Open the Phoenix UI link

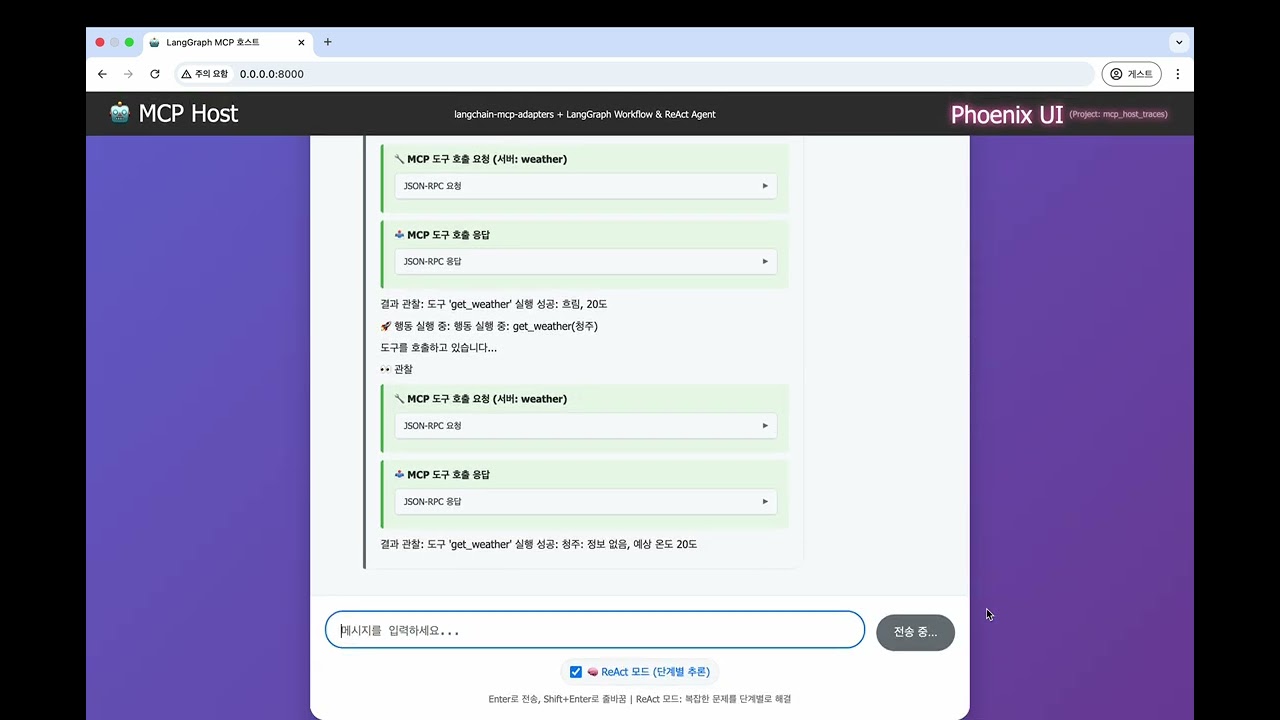[x=1006, y=114]
